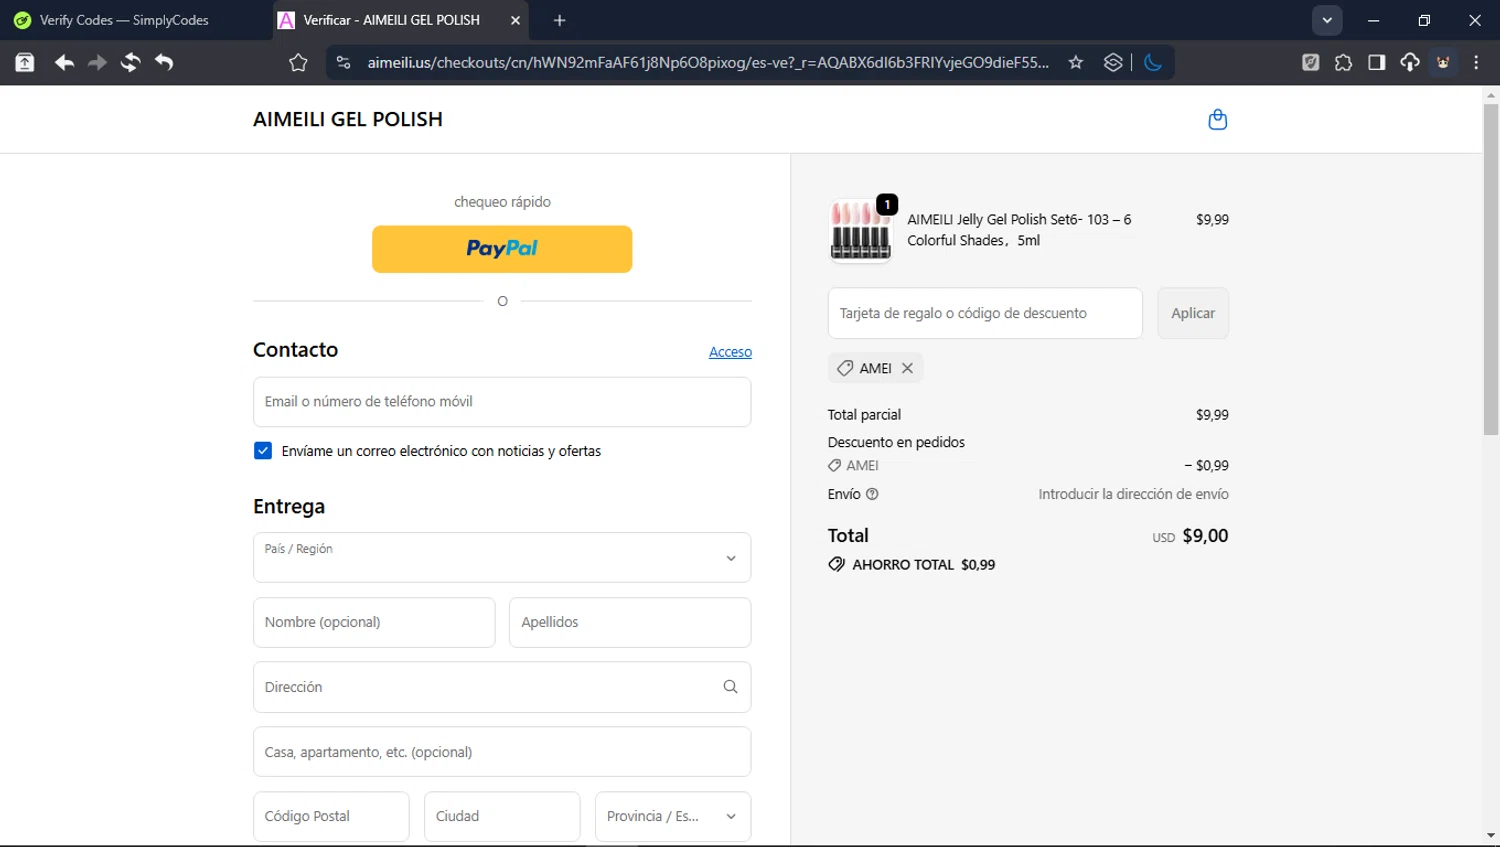Click the browser address bar URL
Viewport: 1500px width, 847px height.
coord(708,62)
